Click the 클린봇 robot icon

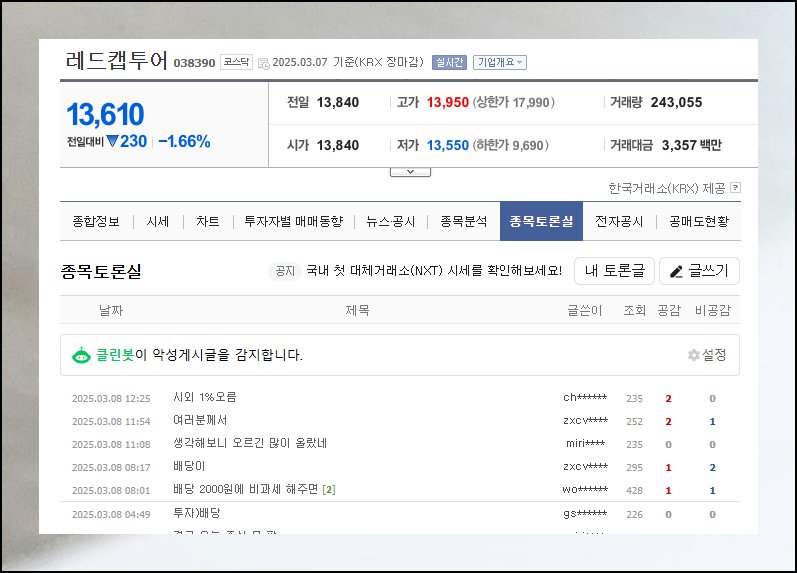(81, 355)
